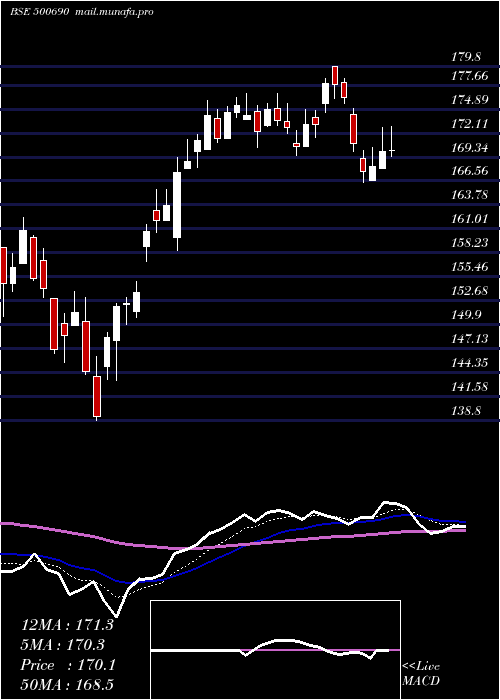
Task: Click the 12MA : 171.3 readout
Action: tap(67, 625)
